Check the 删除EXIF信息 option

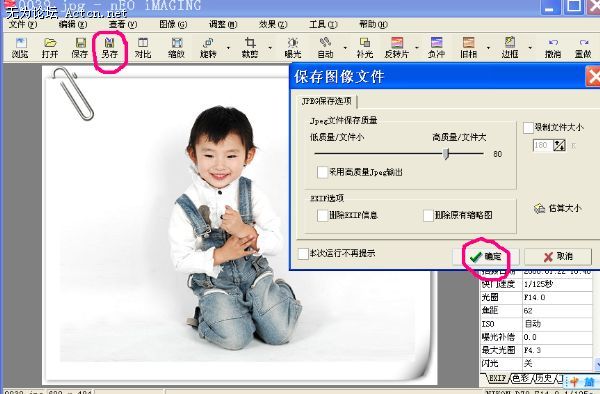[322, 215]
